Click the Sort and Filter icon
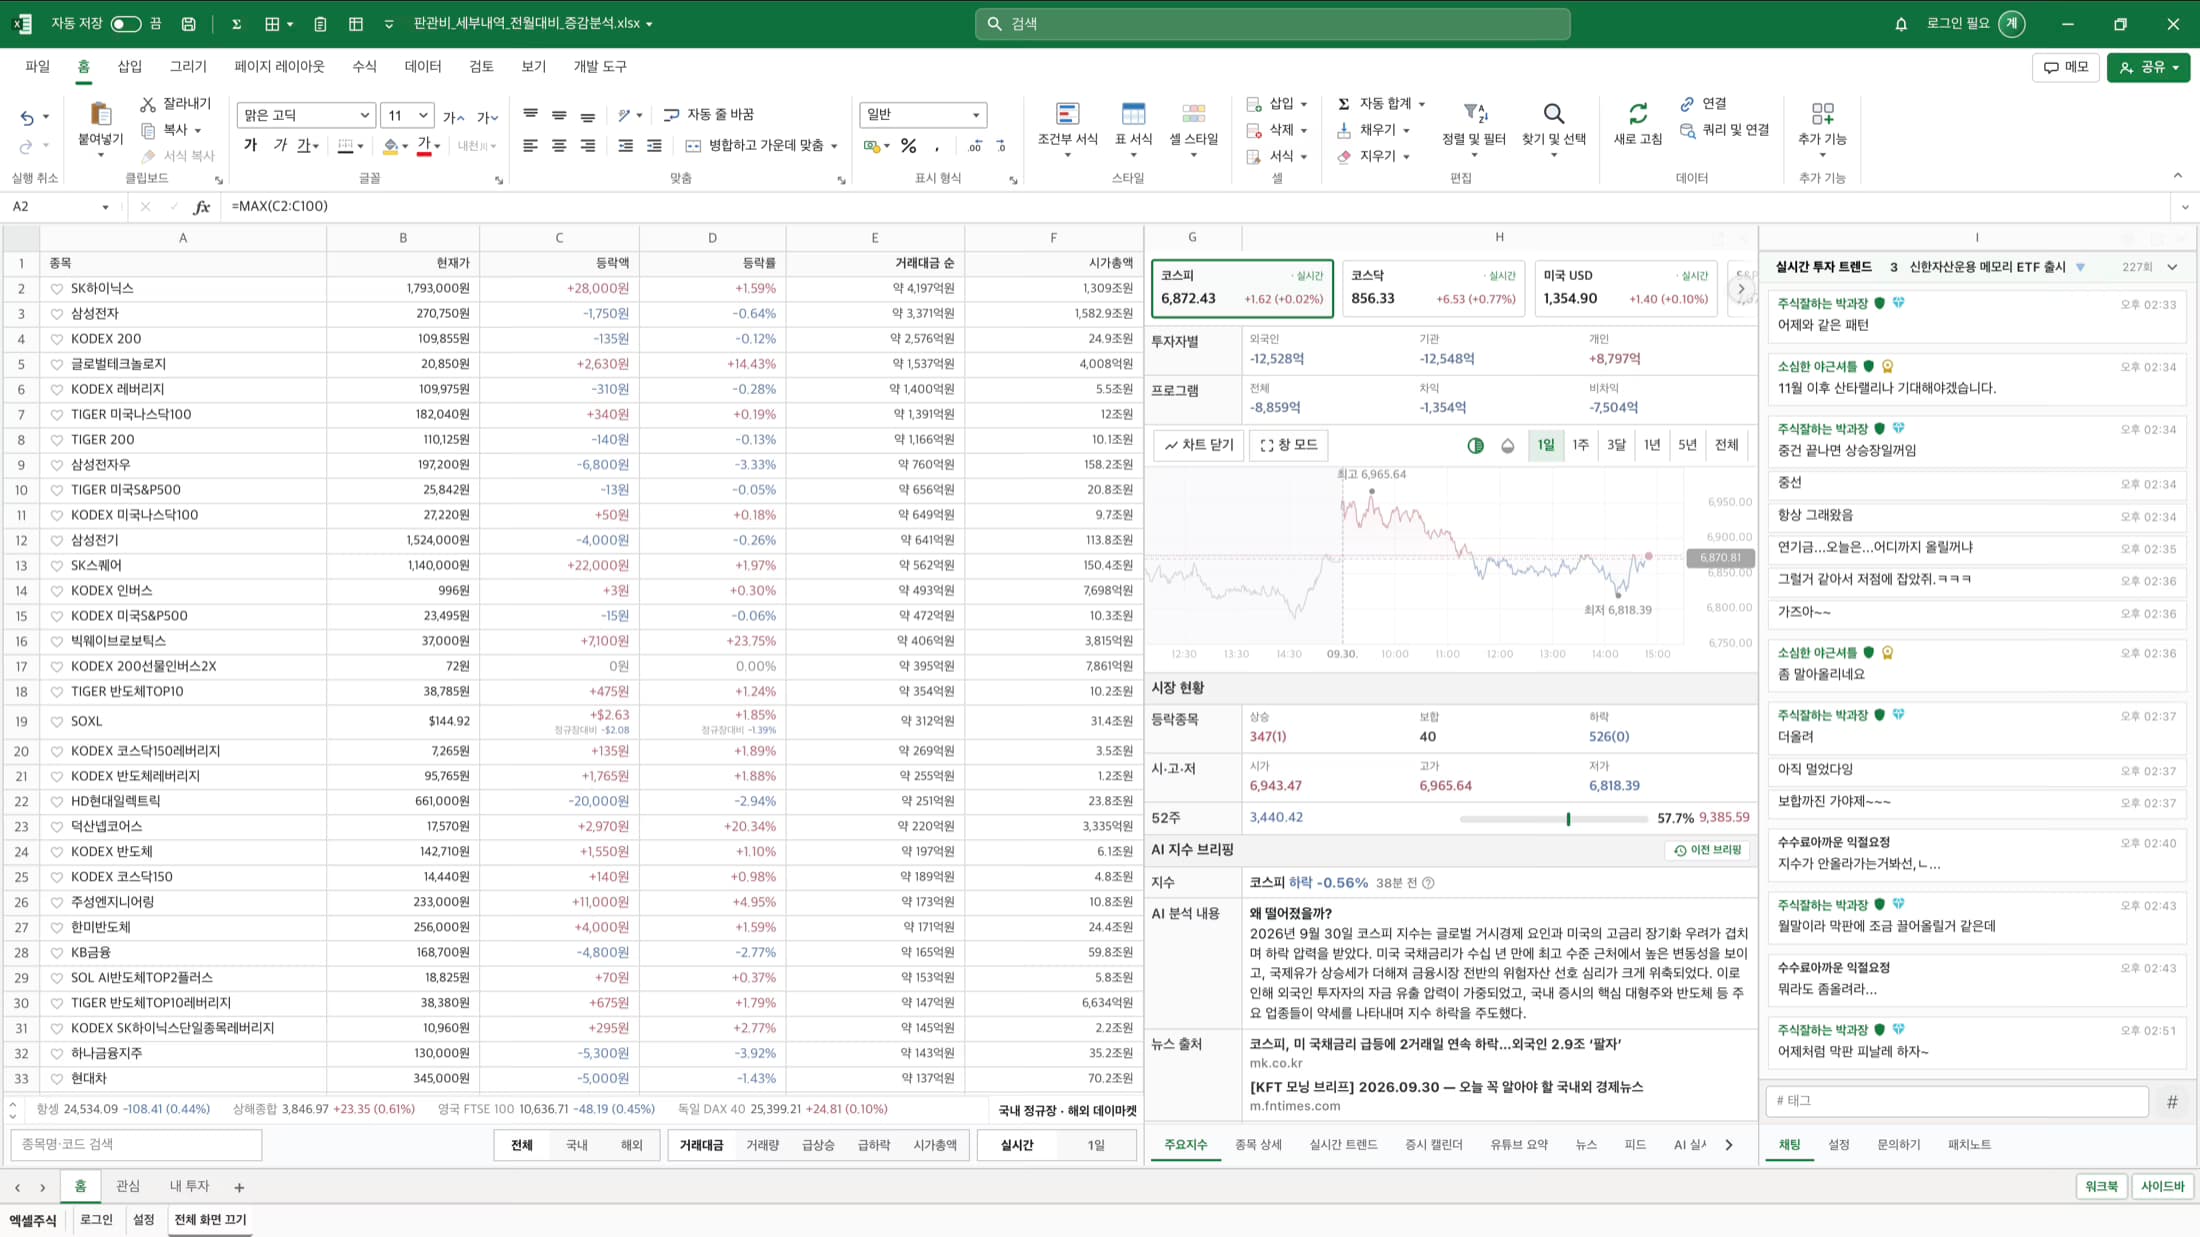This screenshot has height=1237, width=2200. click(1474, 114)
